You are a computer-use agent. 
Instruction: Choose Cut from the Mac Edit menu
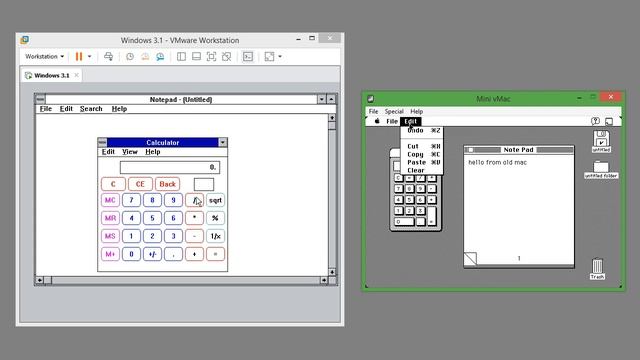coord(422,146)
